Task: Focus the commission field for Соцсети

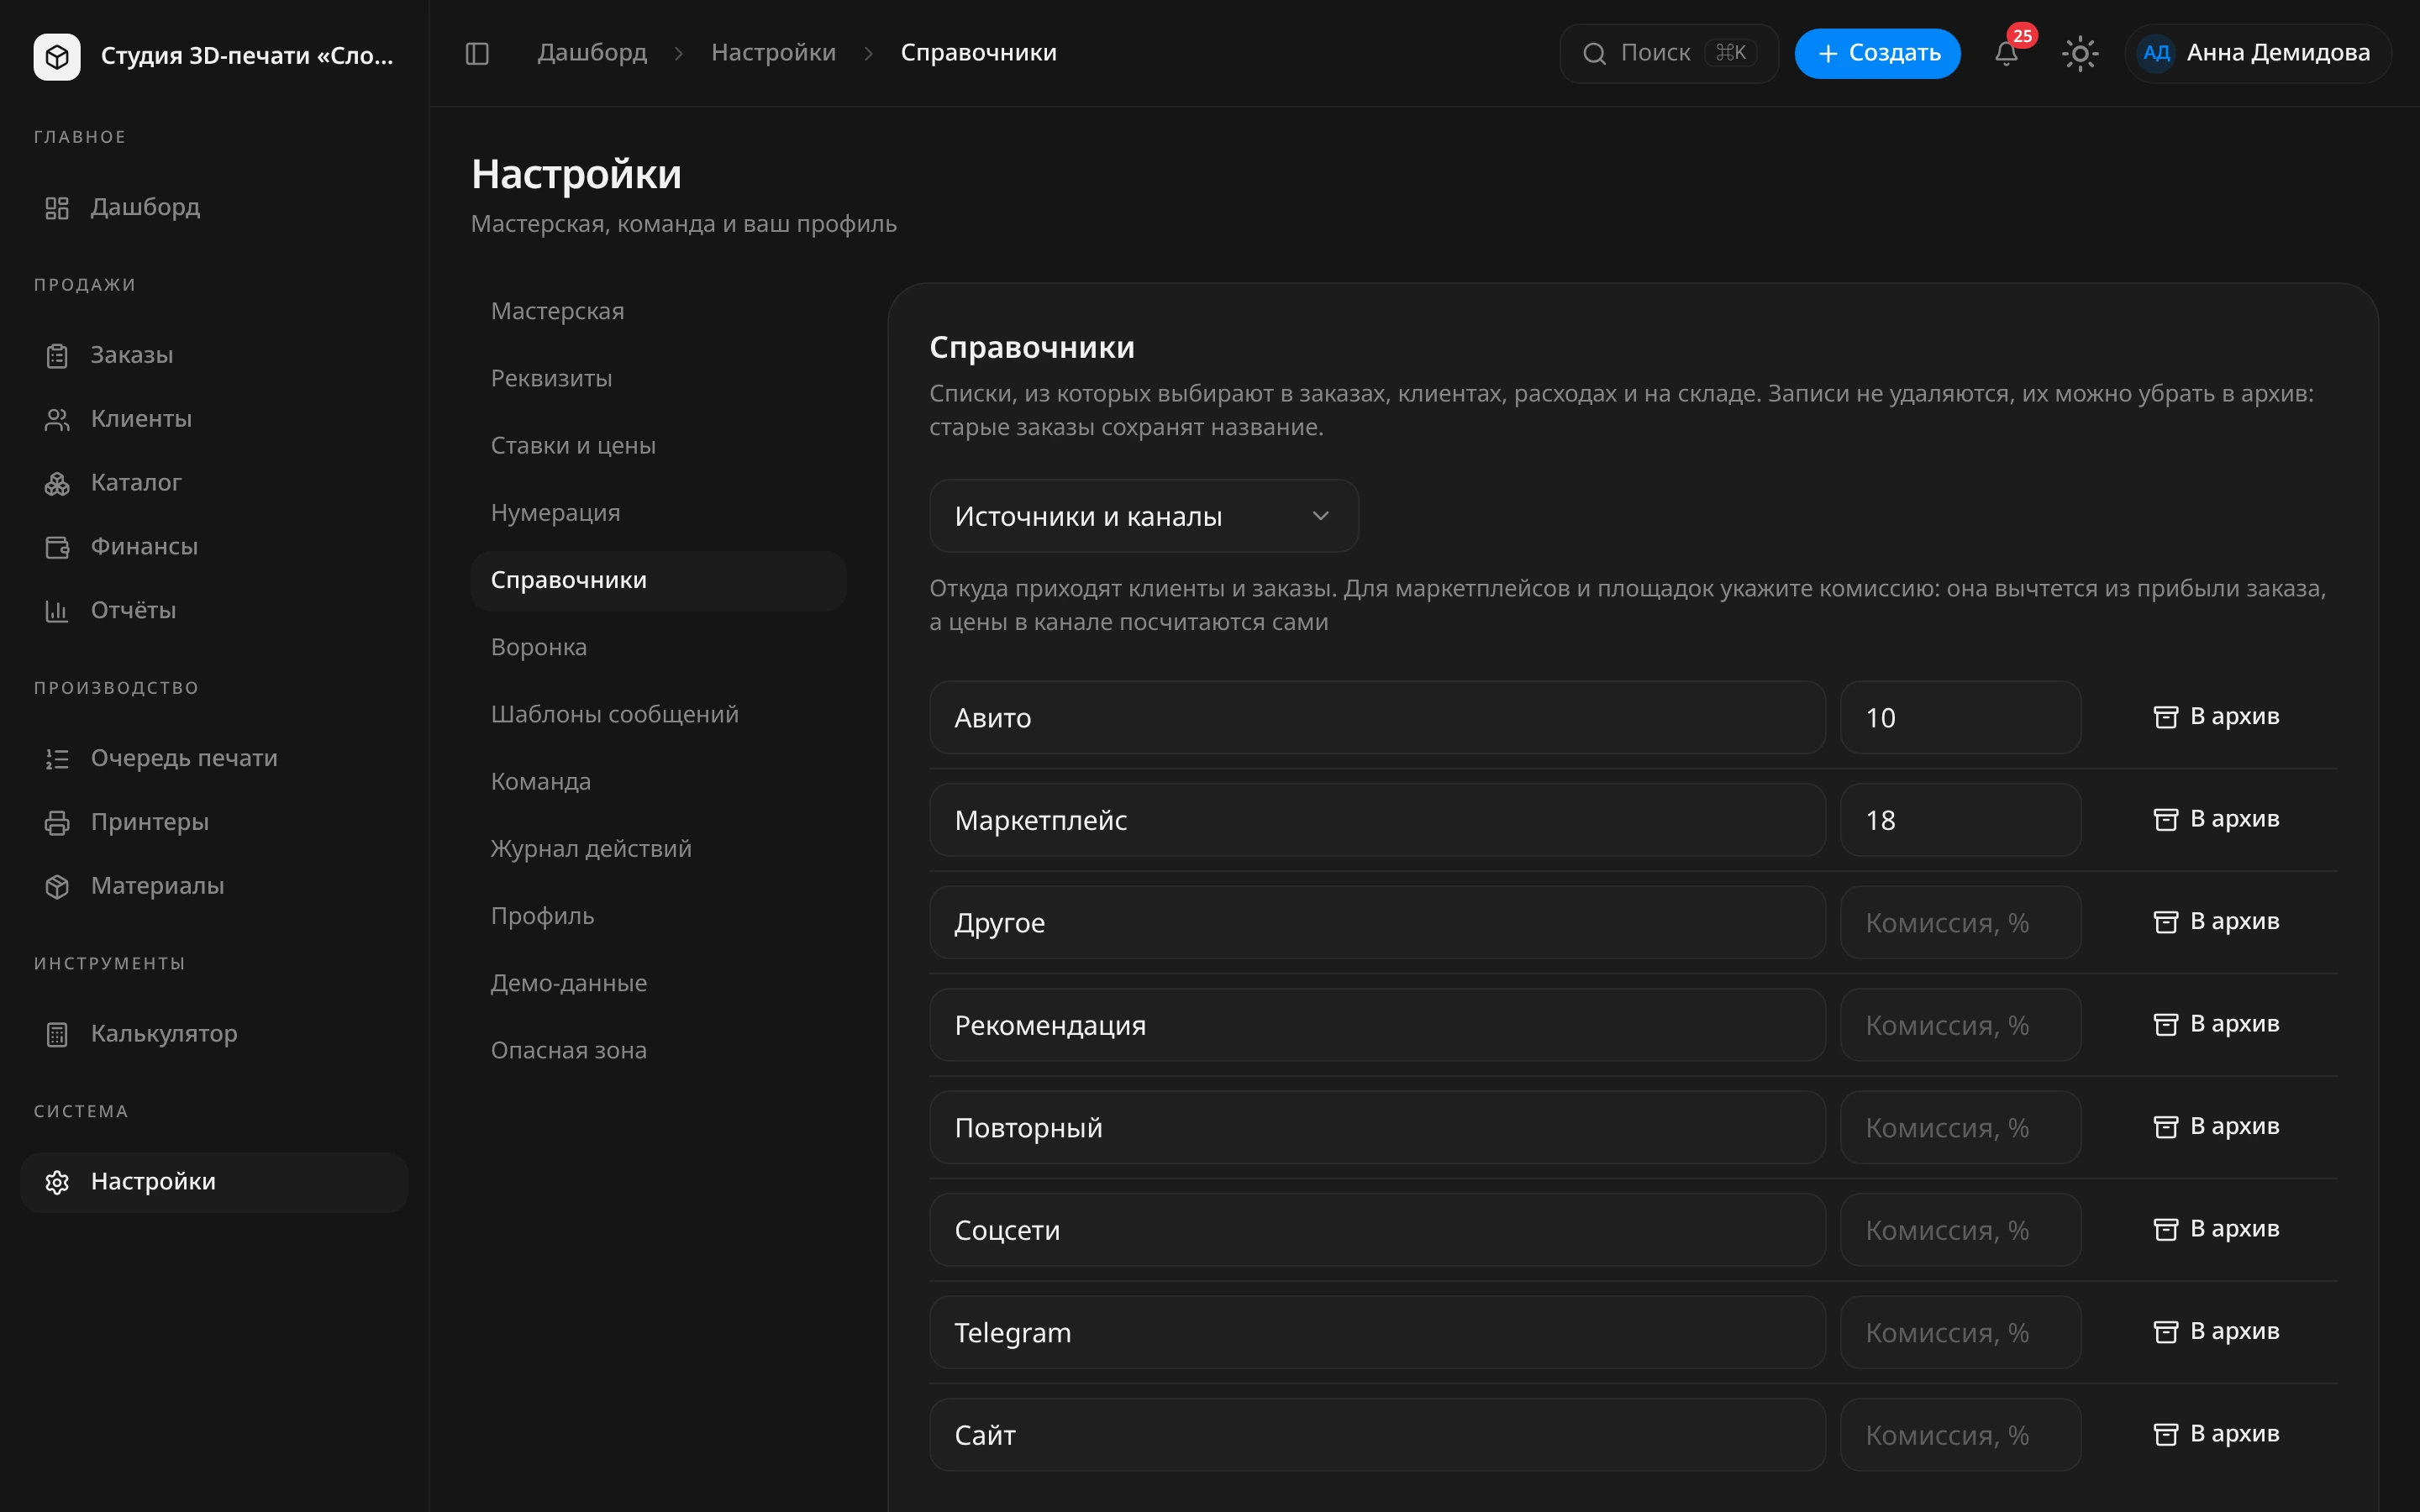Action: [x=1960, y=1230]
